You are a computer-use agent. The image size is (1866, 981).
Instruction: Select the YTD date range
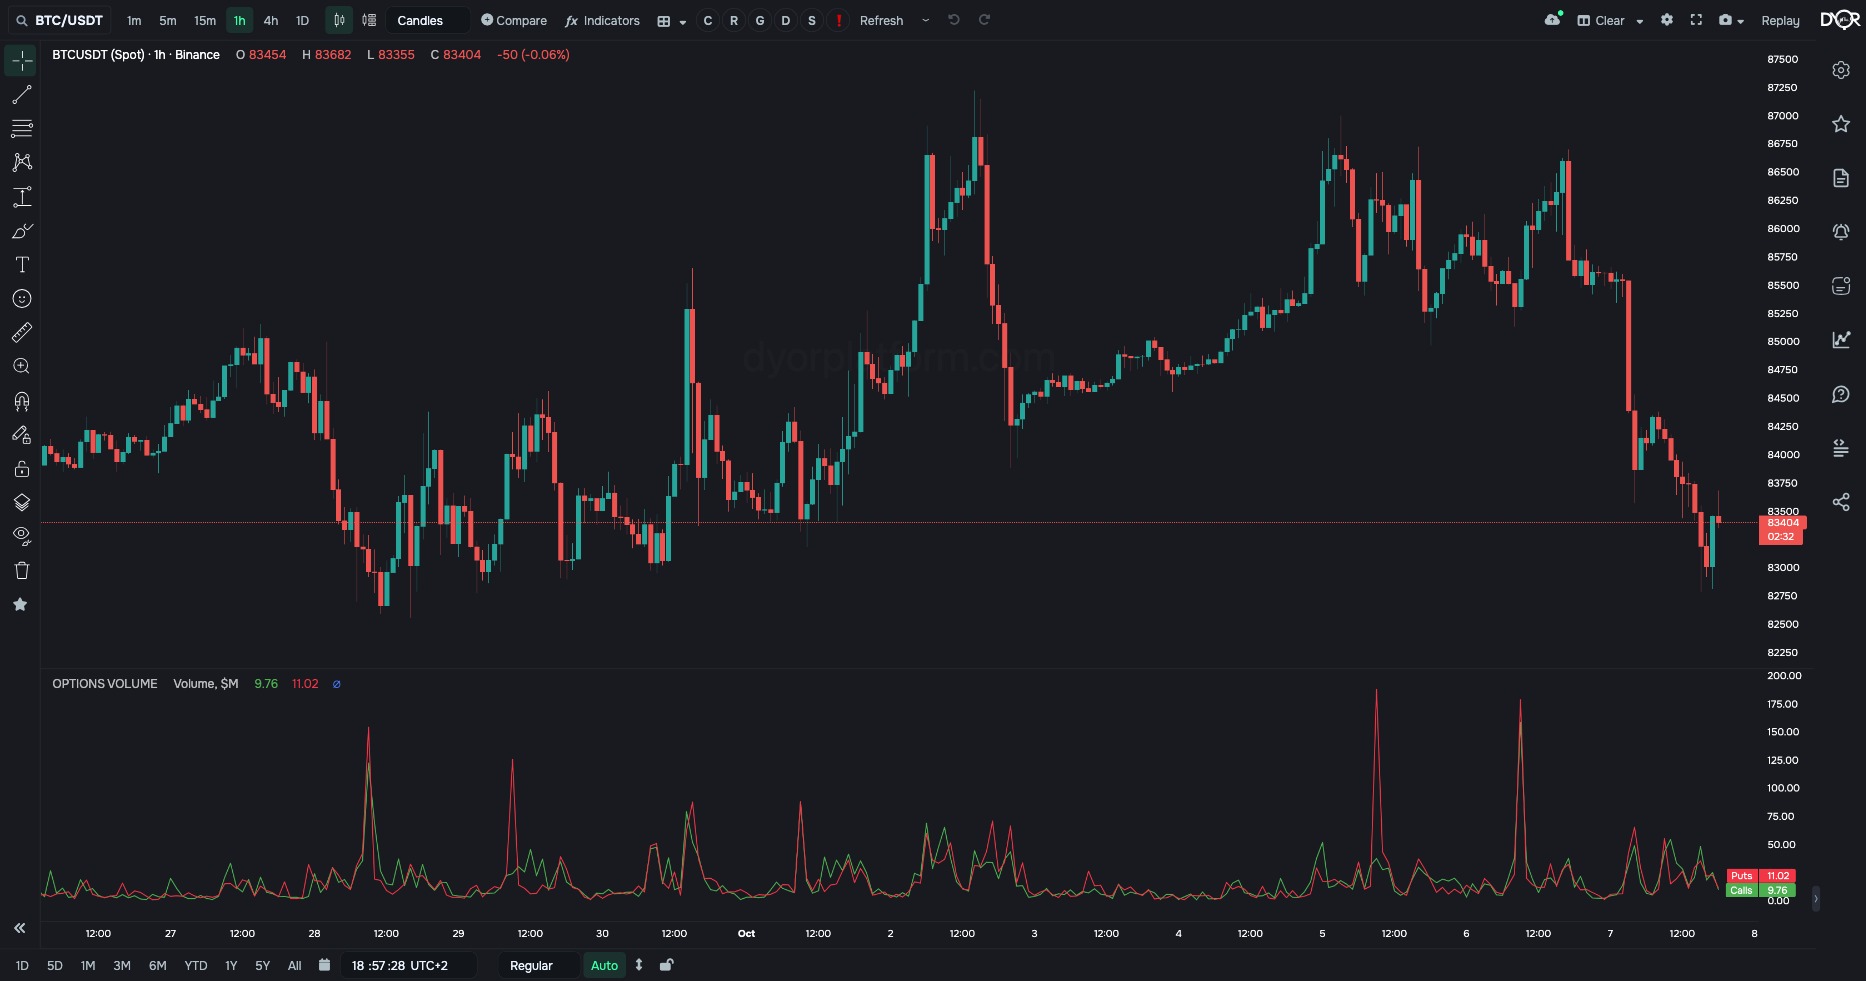(x=195, y=965)
